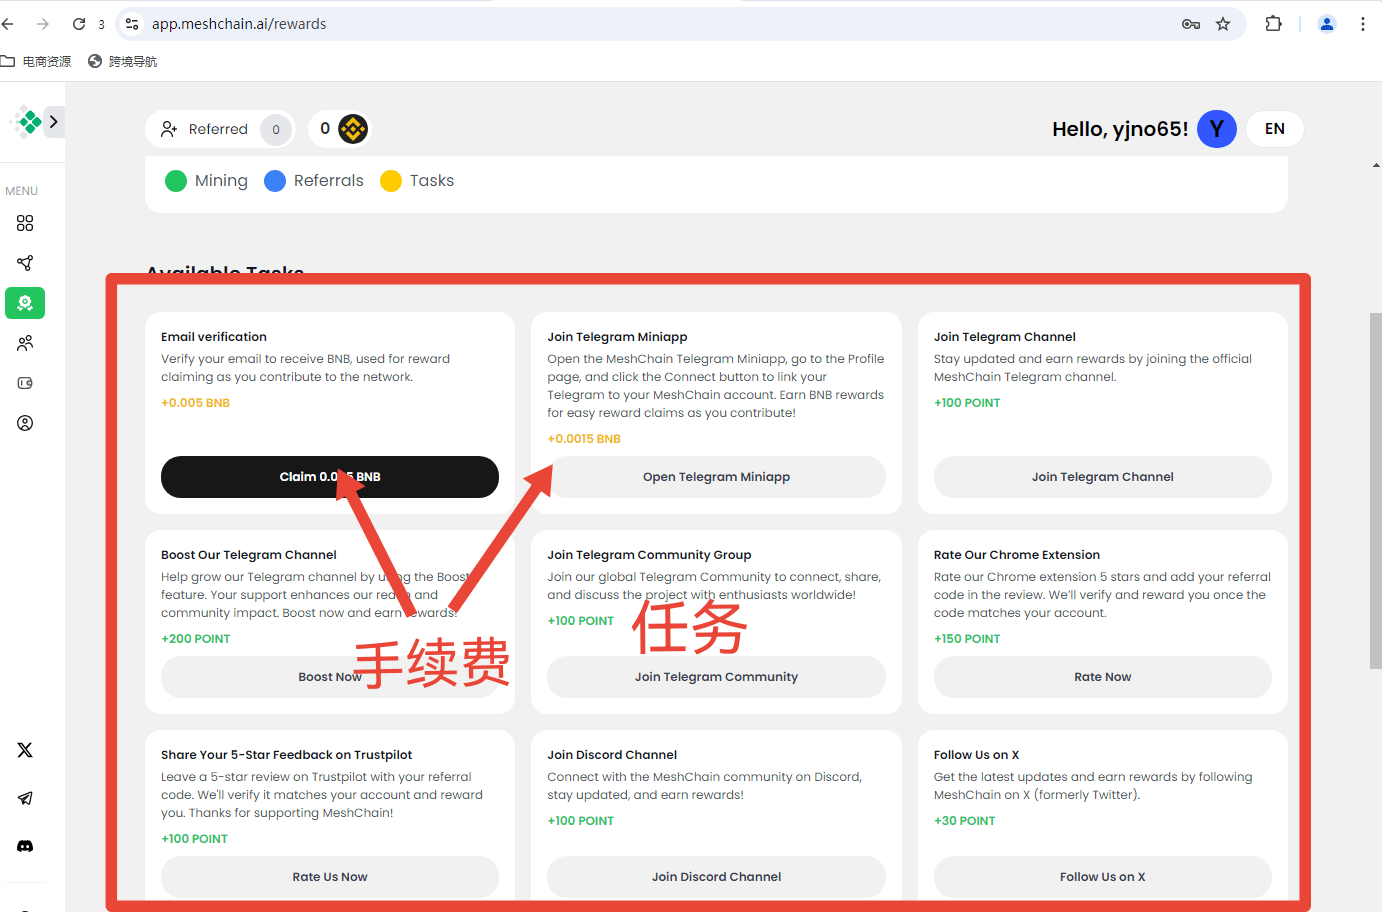Click Join Telegram Channel button
The width and height of the screenshot is (1382, 912).
click(x=1103, y=477)
